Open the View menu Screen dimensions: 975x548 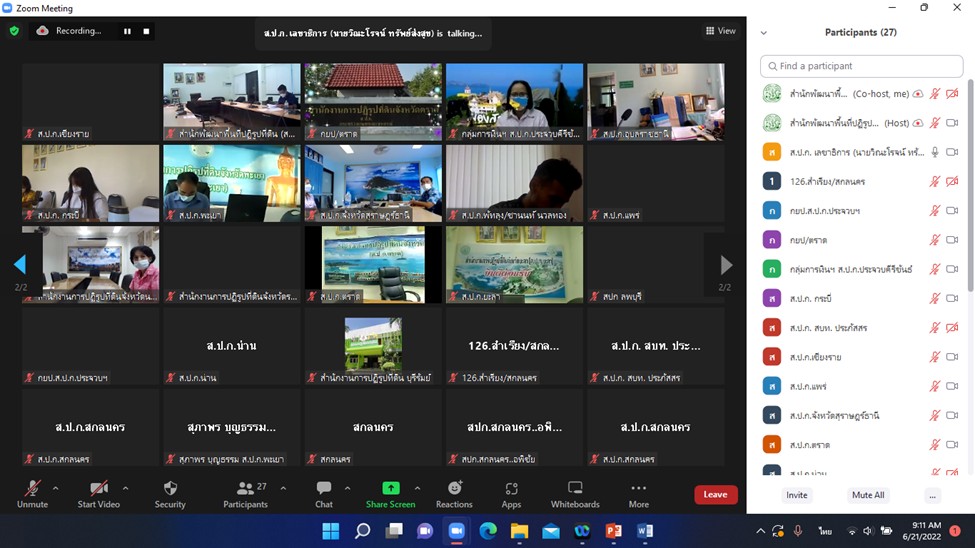[721, 31]
